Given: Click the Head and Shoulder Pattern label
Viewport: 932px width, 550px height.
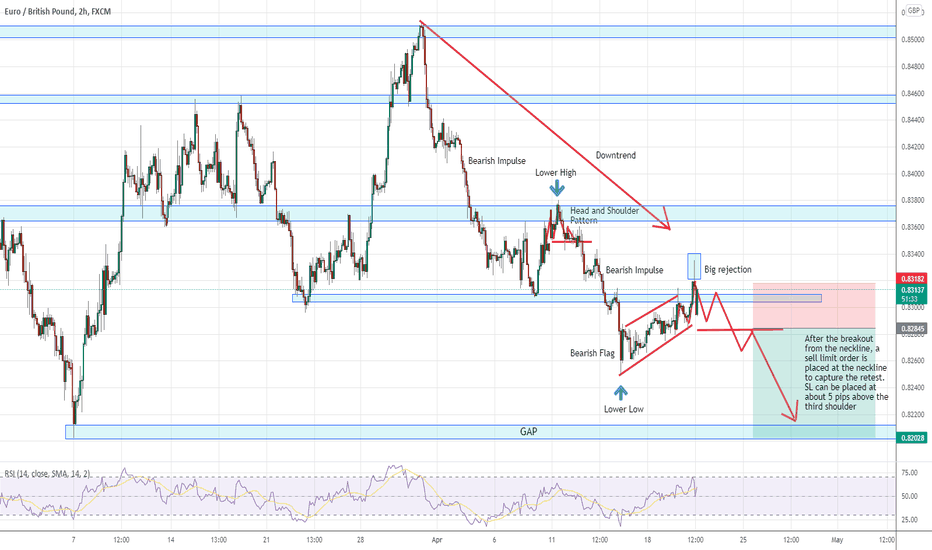Looking at the screenshot, I should 604,215.
